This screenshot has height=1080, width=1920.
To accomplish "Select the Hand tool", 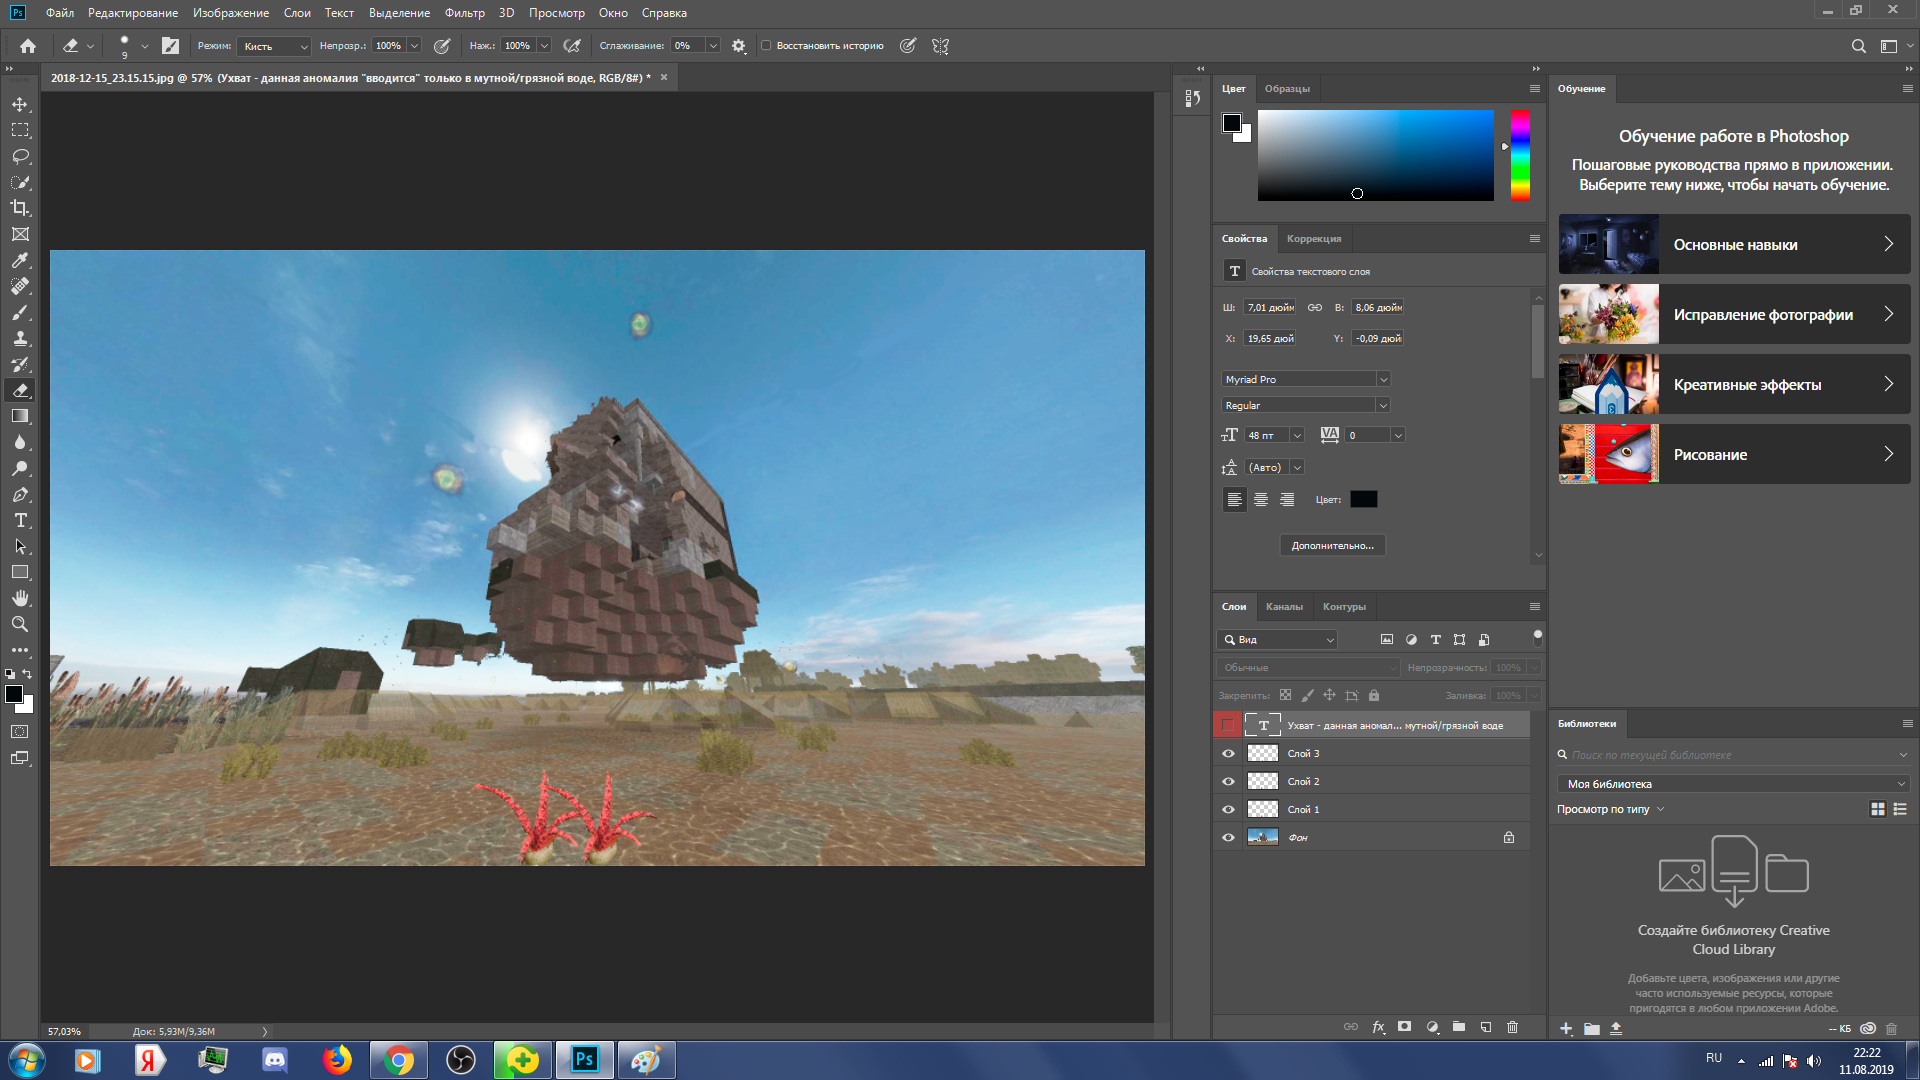I will [x=20, y=598].
